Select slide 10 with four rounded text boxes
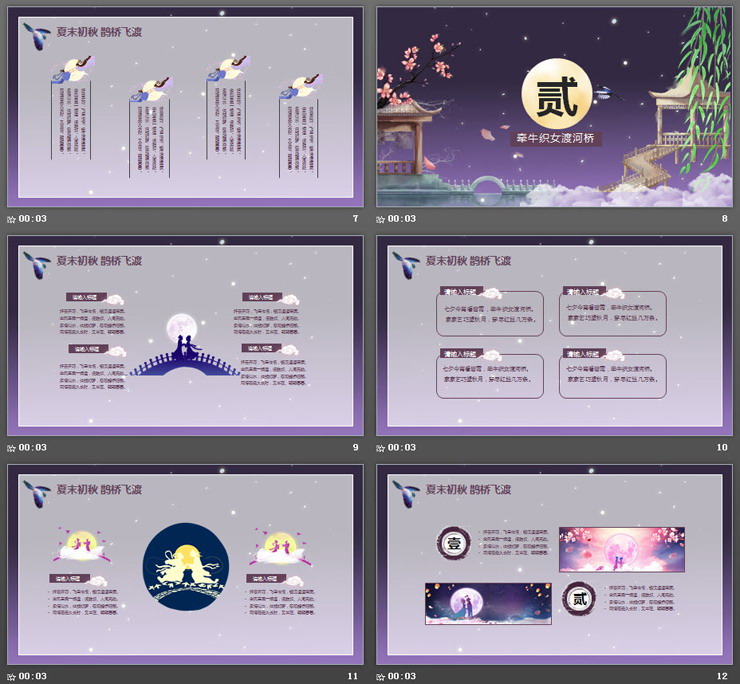The image size is (740, 684). click(x=553, y=336)
